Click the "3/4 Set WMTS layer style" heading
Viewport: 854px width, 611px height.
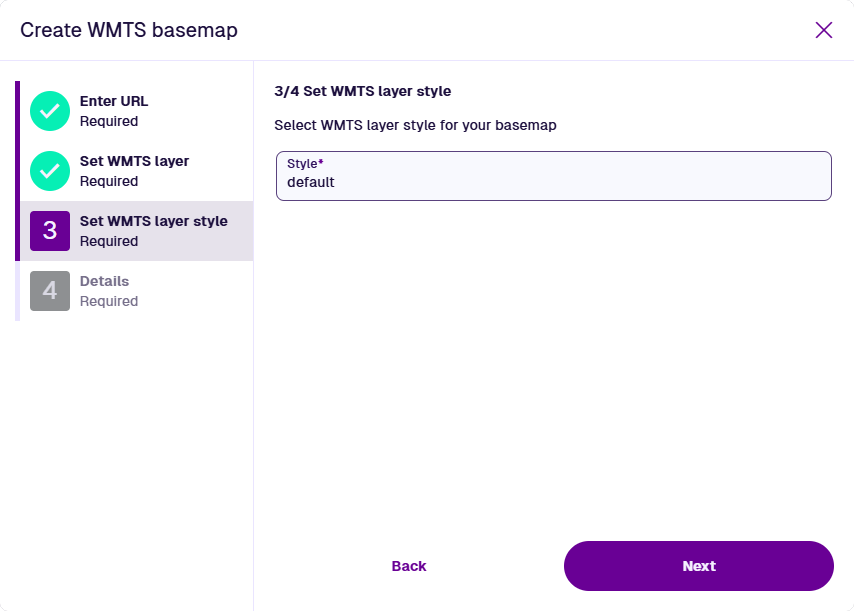(362, 91)
